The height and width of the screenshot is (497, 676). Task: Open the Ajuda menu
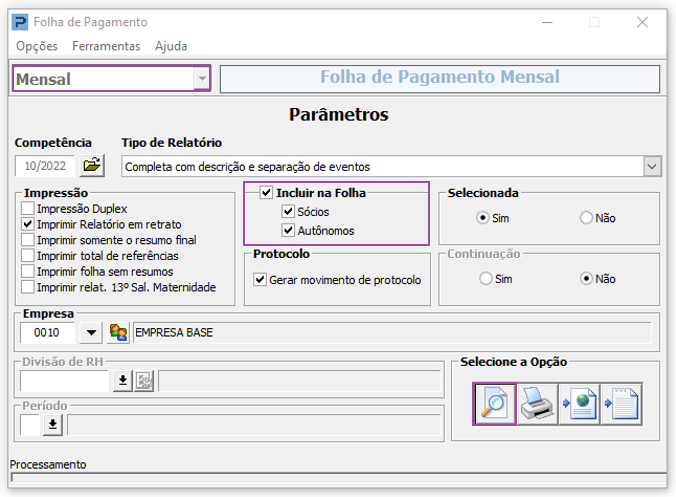tap(171, 46)
